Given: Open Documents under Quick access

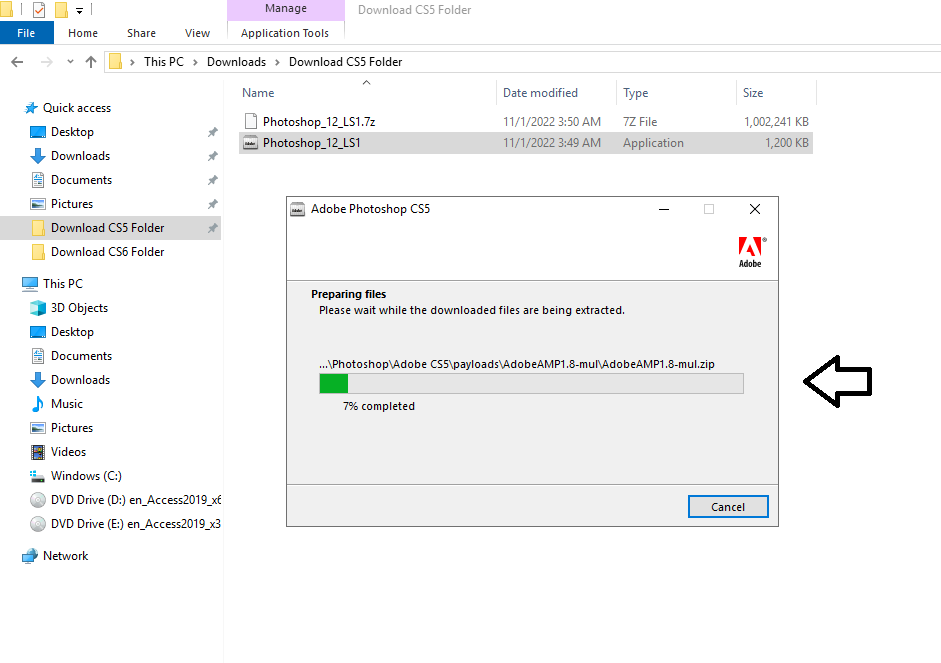Looking at the screenshot, I should 81,180.
